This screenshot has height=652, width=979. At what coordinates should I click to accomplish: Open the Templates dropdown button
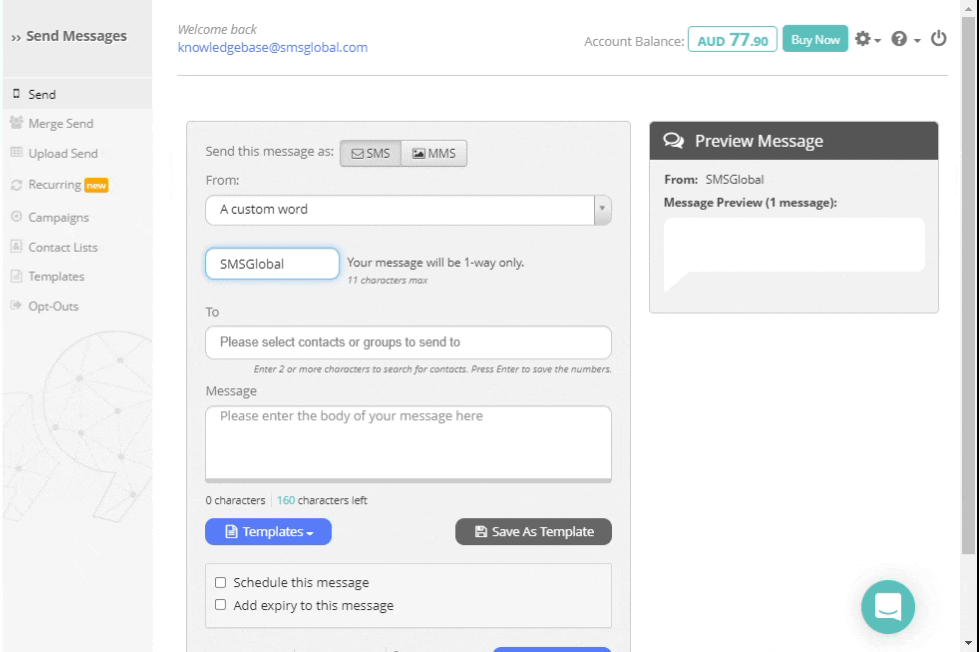(x=268, y=532)
